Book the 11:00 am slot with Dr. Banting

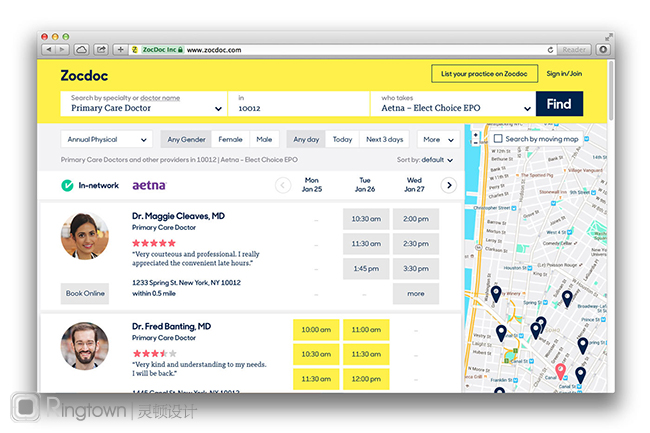click(x=366, y=330)
